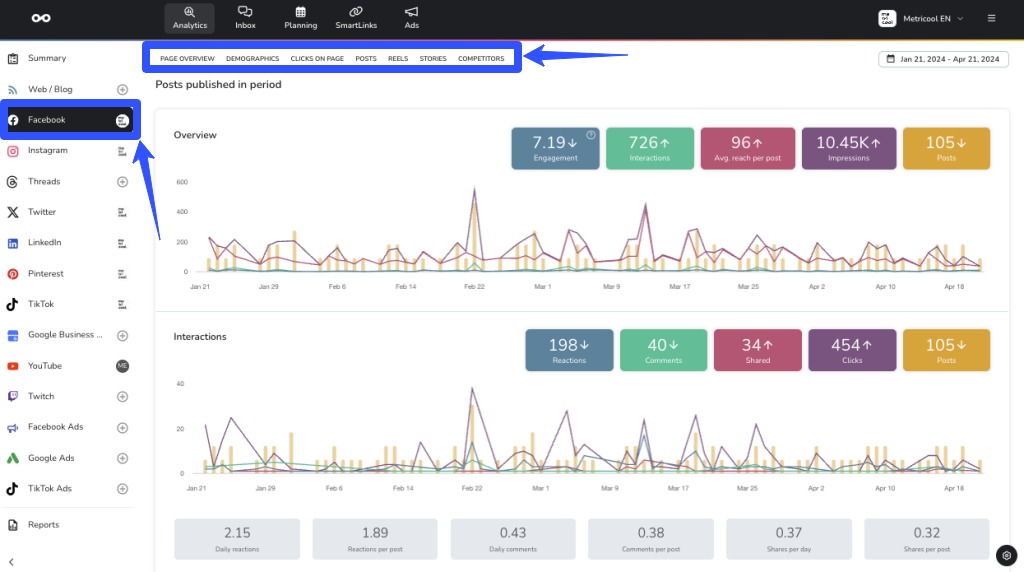
Task: Open the Metricool EN brand dropdown
Action: point(920,18)
